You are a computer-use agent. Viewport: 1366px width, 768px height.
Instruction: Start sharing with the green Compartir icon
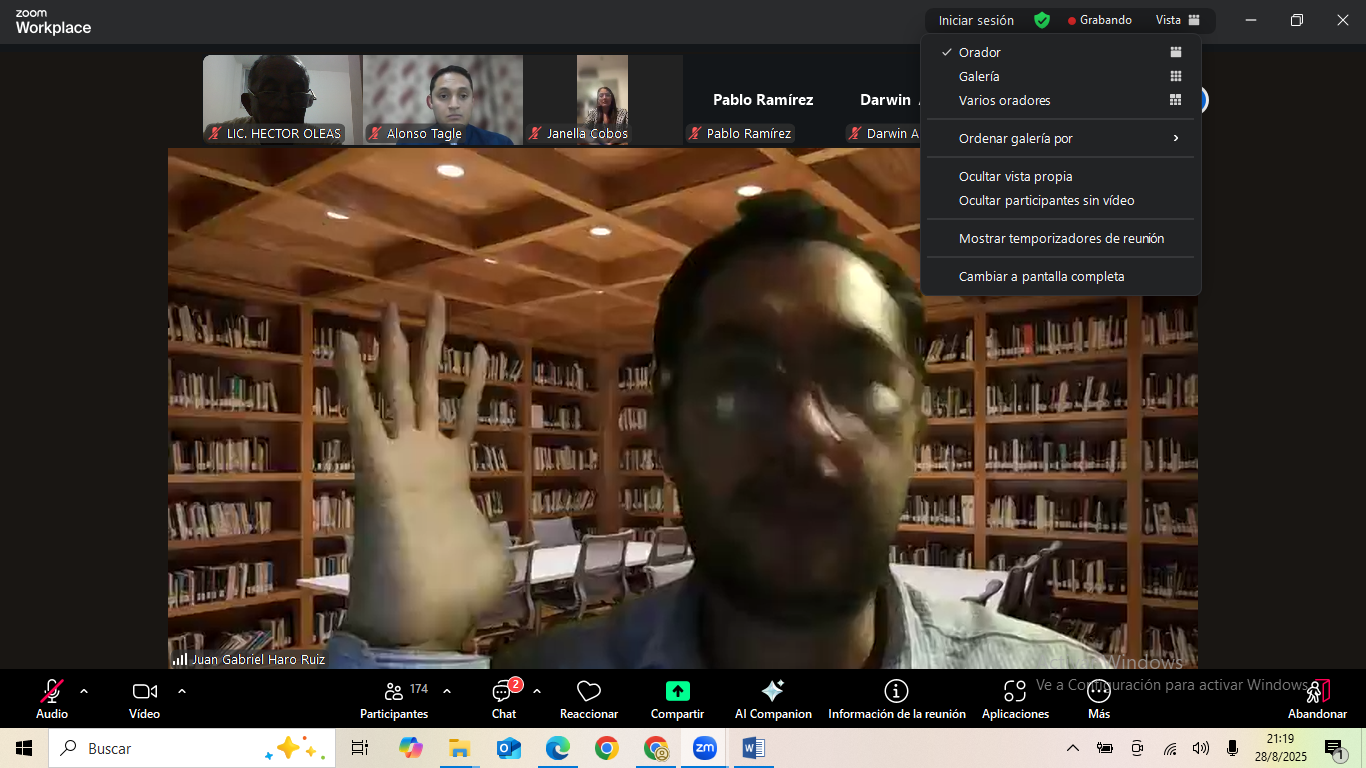tap(677, 692)
